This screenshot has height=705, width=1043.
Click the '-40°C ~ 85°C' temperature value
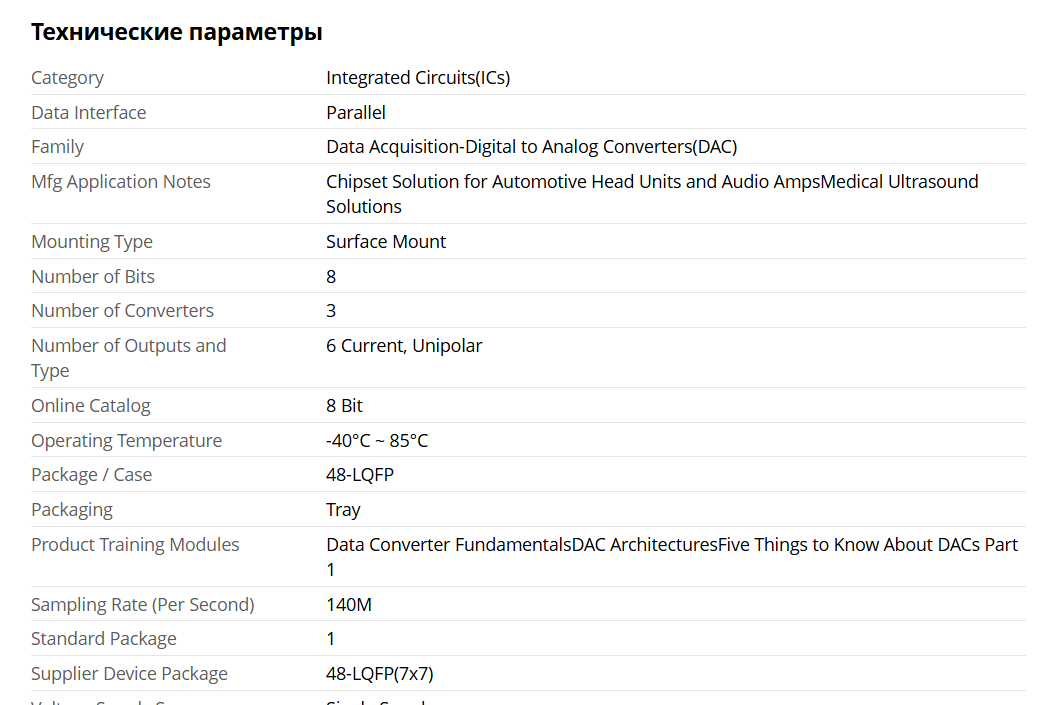click(376, 441)
